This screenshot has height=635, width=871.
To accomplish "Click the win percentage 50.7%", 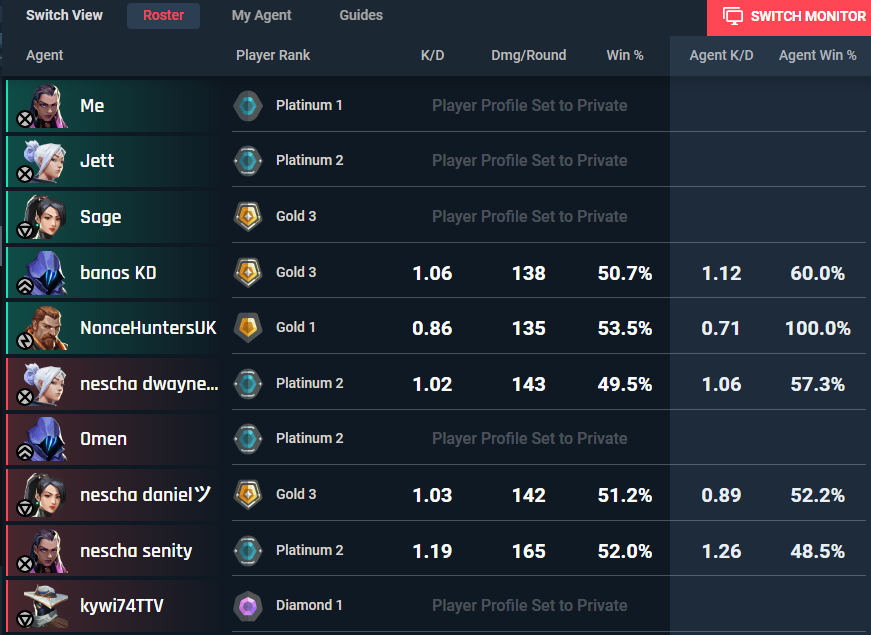I will click(x=625, y=273).
